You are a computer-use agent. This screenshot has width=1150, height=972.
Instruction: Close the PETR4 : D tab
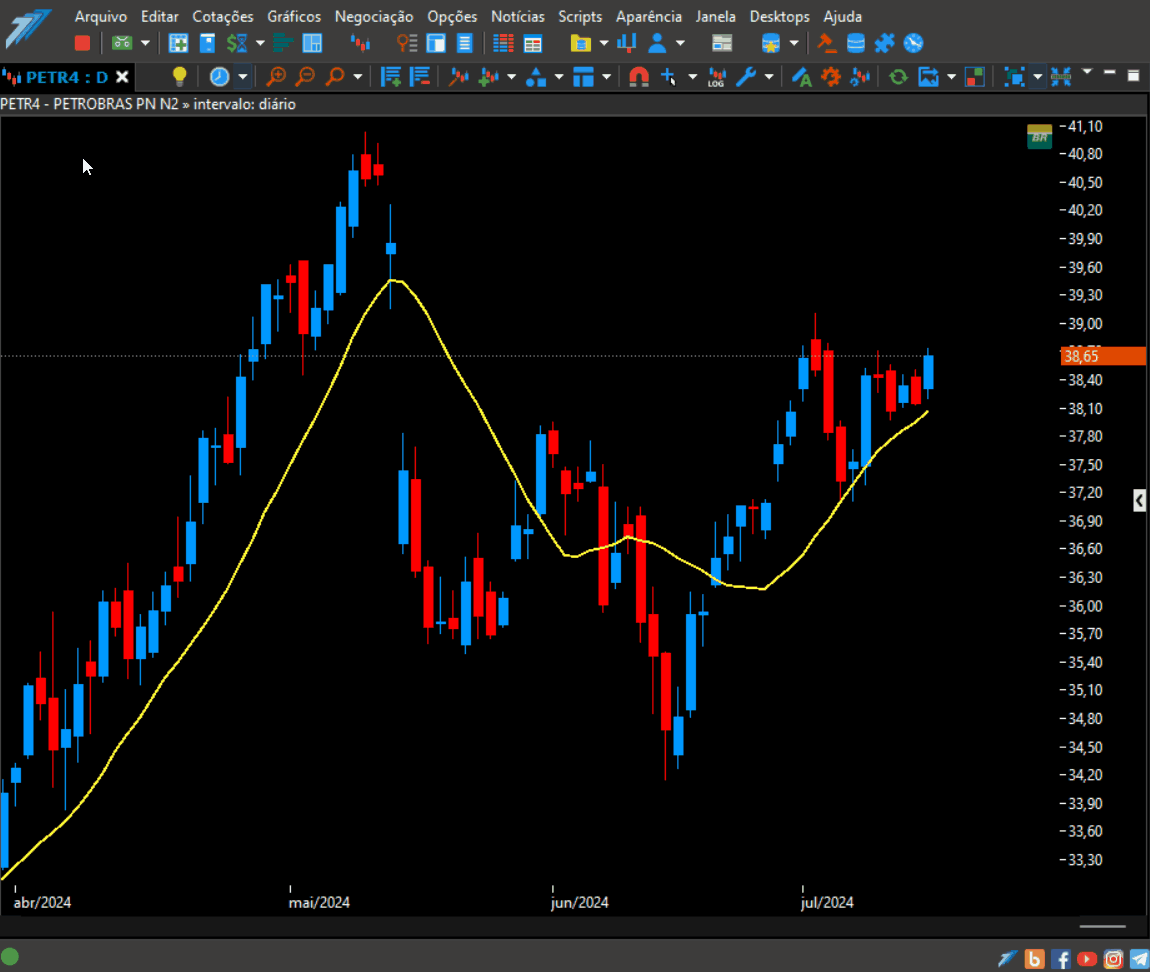(122, 77)
